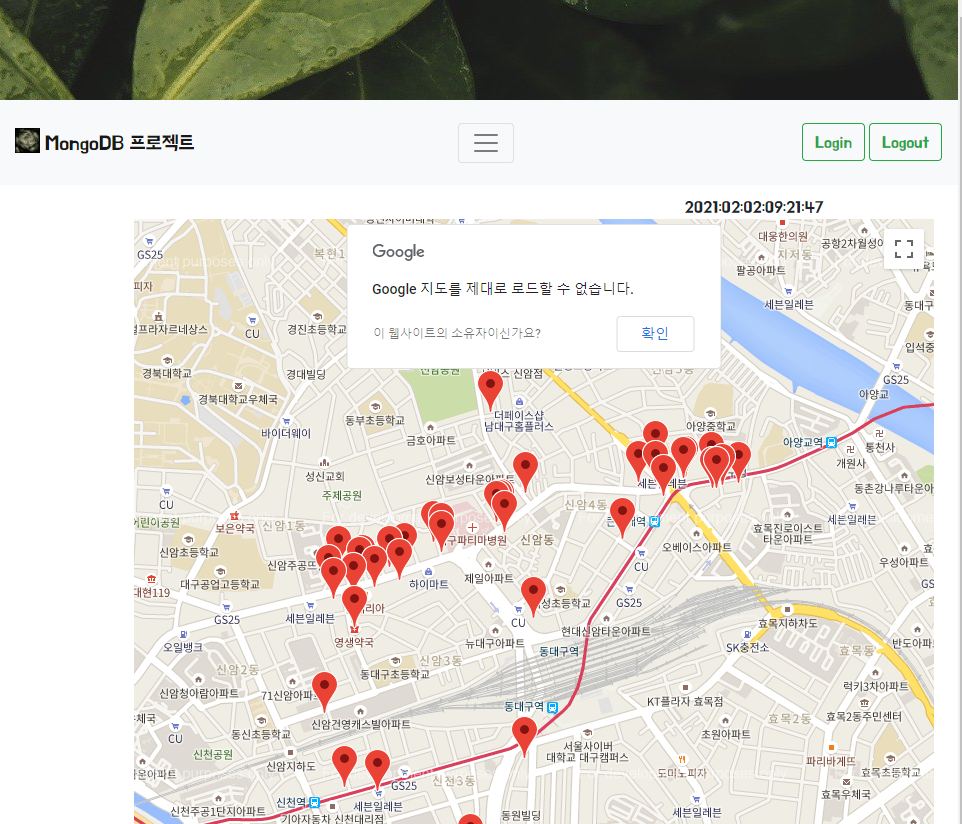962x824 pixels.
Task: Click the 신암건영캐스빌아파트 map label
Action: coord(361,725)
